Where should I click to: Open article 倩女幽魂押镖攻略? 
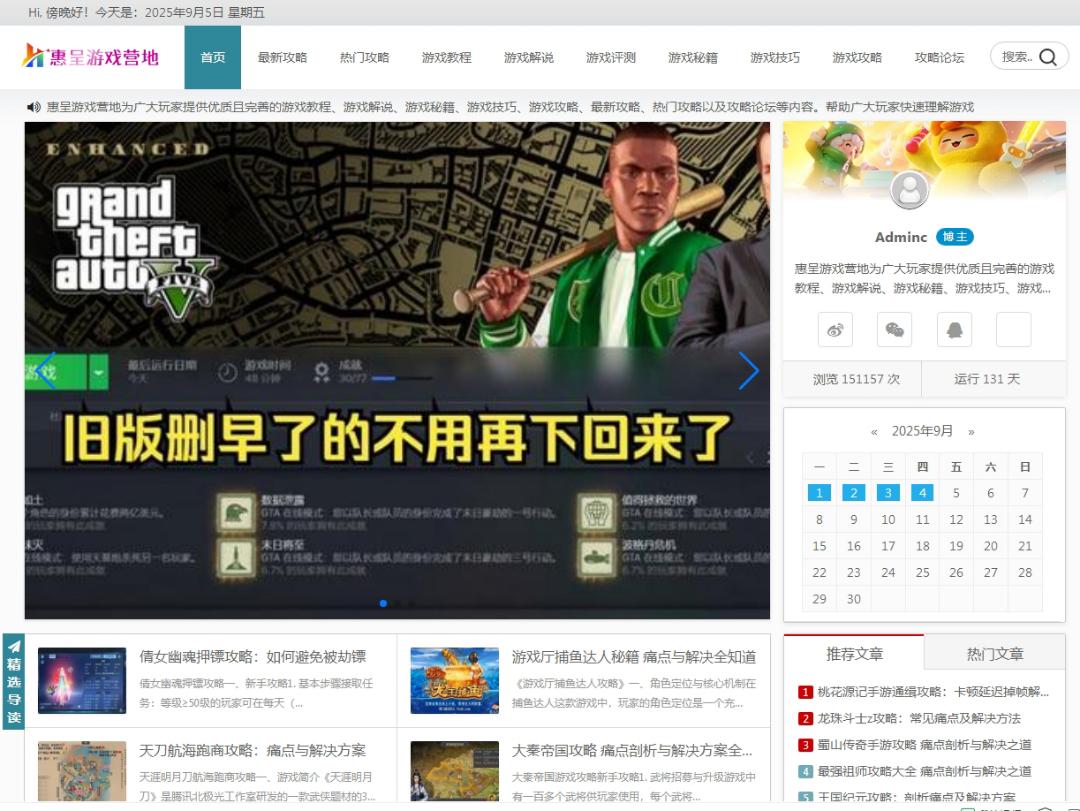[x=253, y=657]
